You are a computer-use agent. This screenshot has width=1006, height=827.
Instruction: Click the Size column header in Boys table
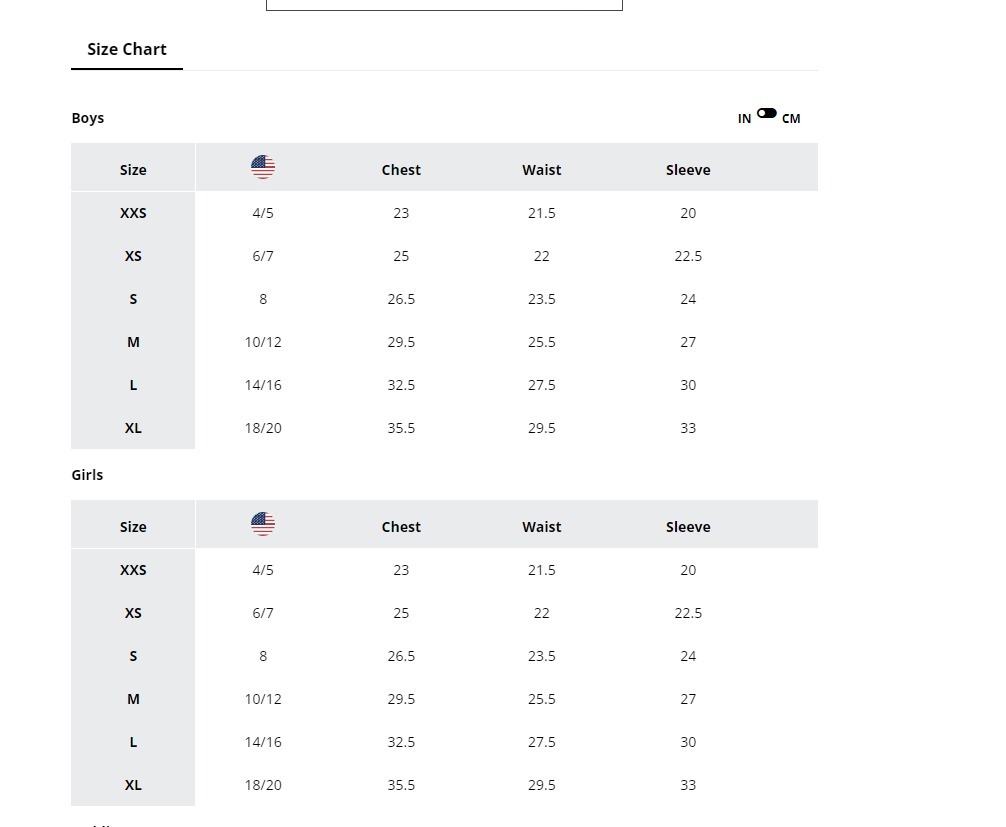[x=133, y=170]
